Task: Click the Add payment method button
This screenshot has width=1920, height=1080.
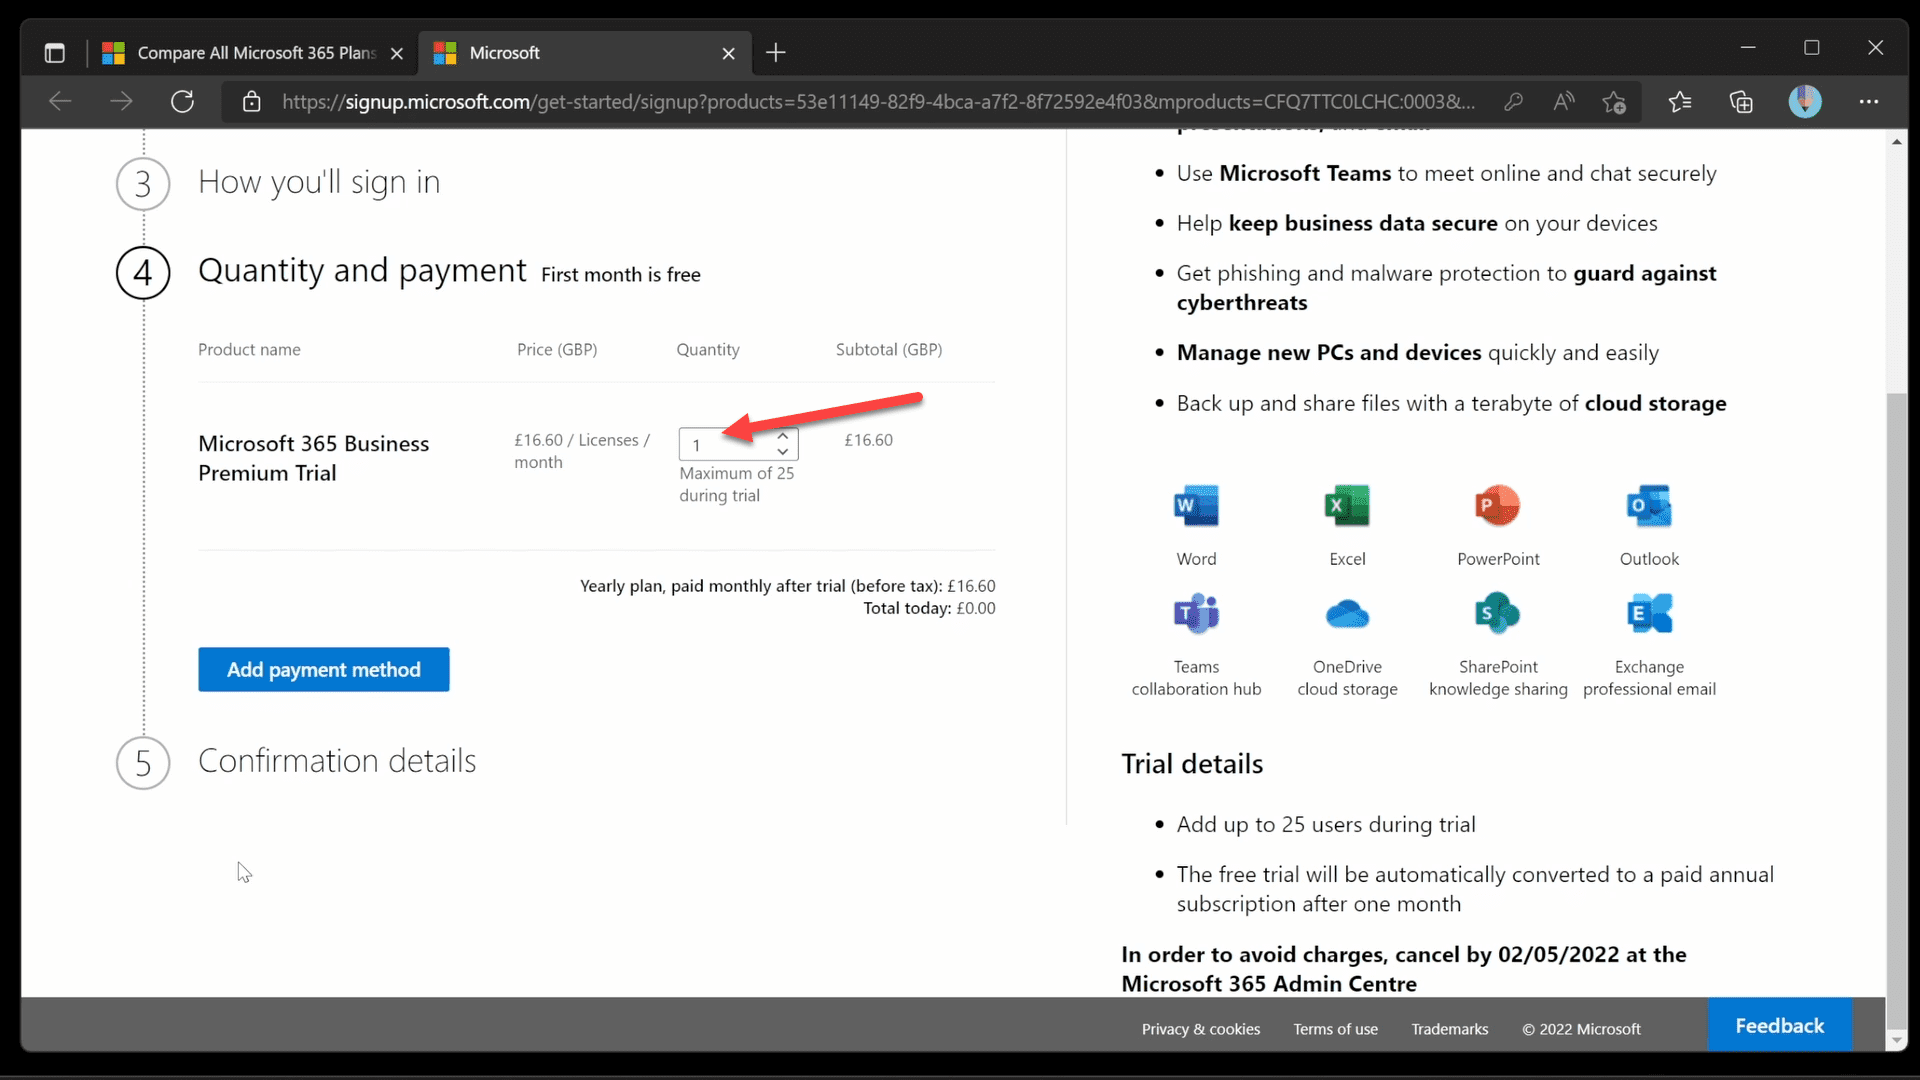Action: coord(323,669)
